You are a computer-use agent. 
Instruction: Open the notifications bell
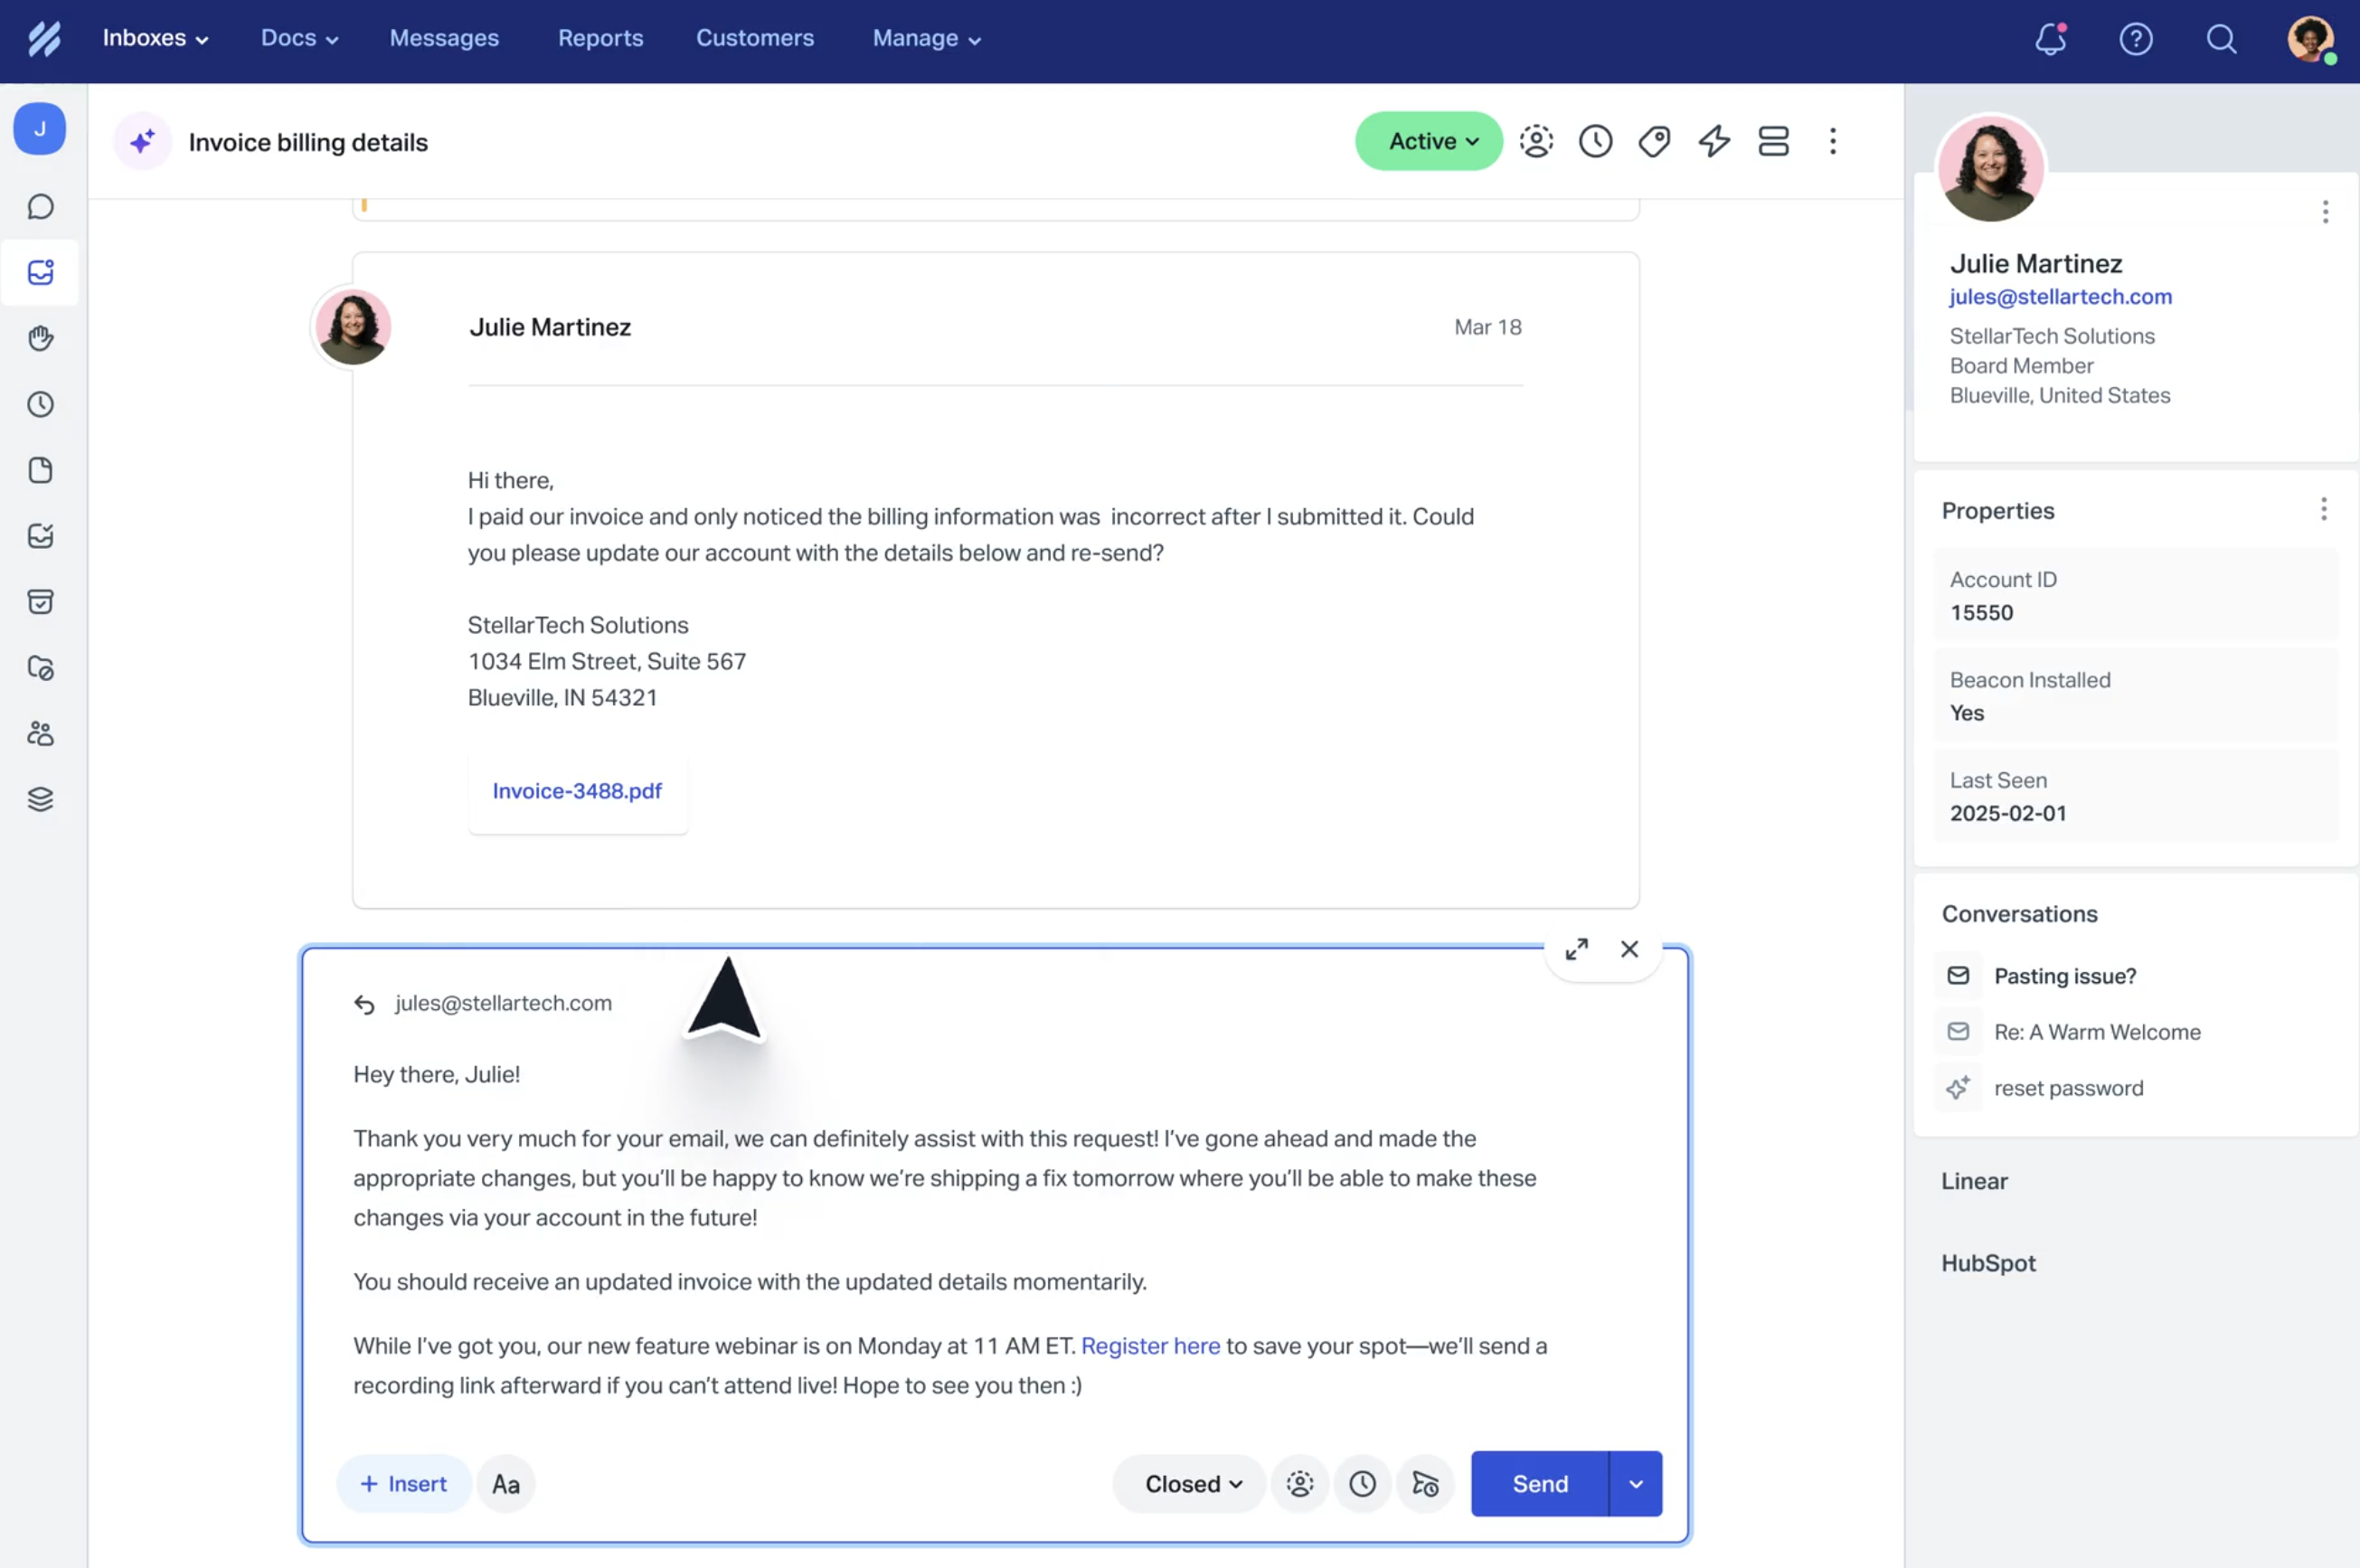[x=2050, y=39]
